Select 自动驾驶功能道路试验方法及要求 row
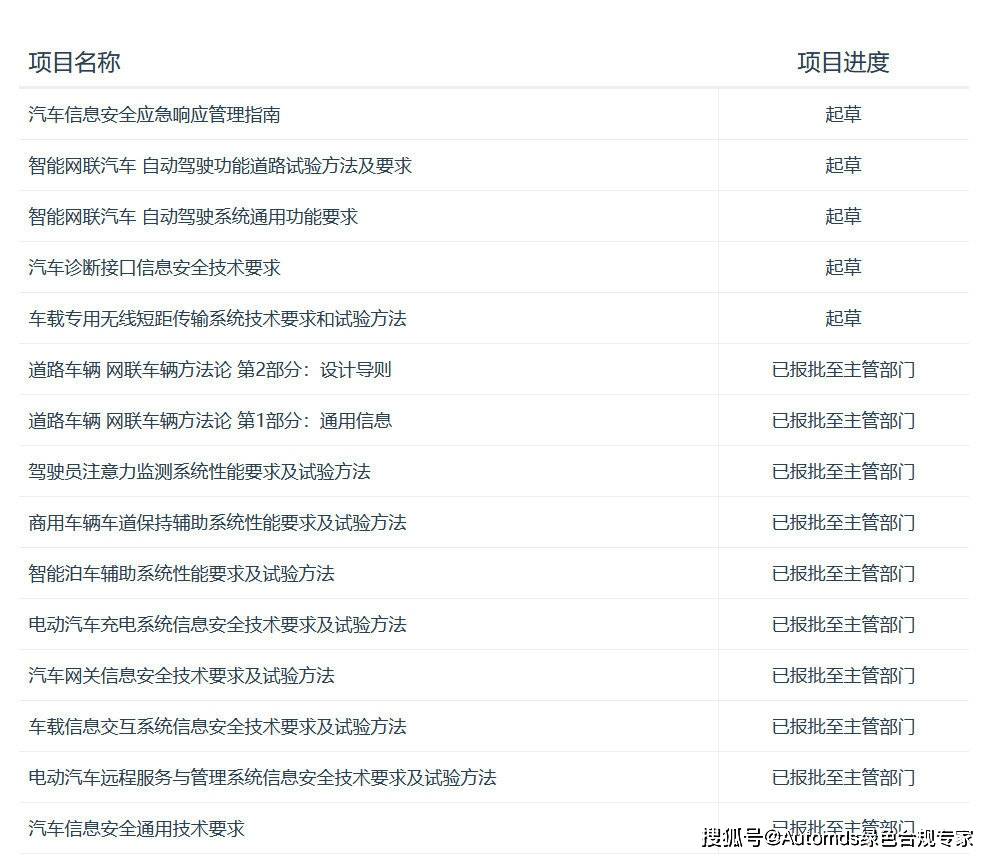The image size is (995, 859). coord(220,166)
